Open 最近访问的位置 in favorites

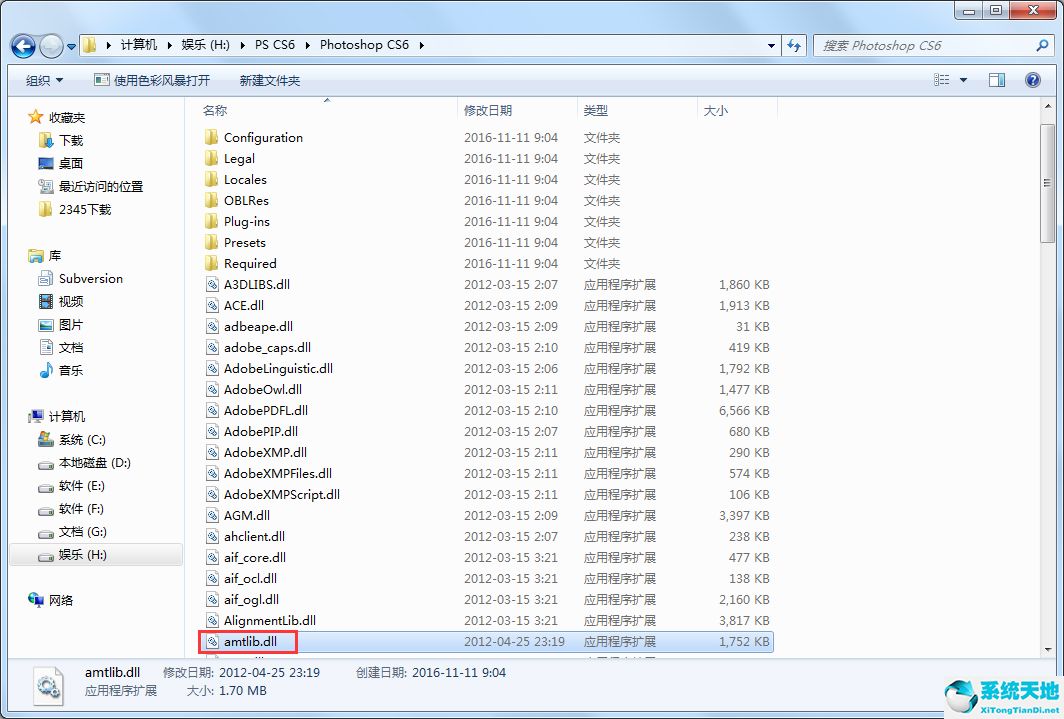coord(100,187)
